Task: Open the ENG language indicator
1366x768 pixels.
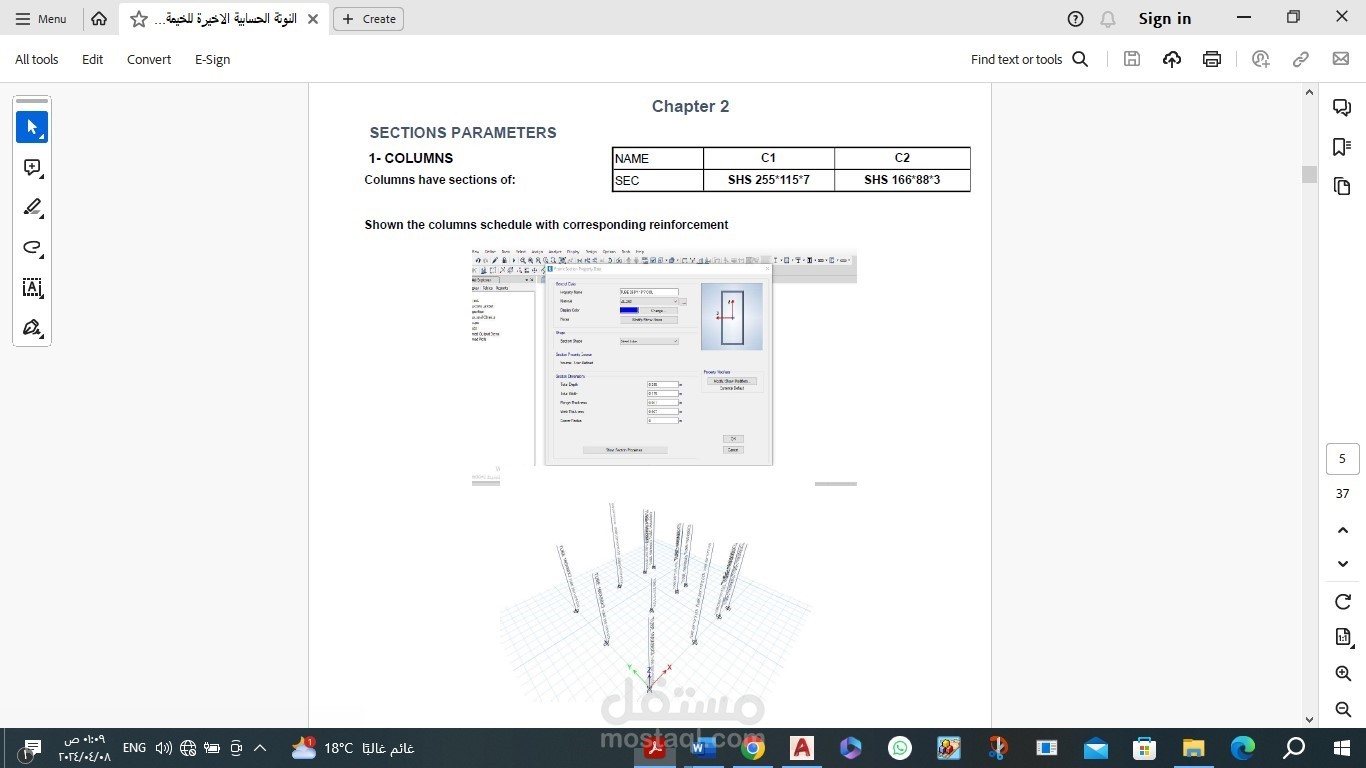Action: [134, 748]
